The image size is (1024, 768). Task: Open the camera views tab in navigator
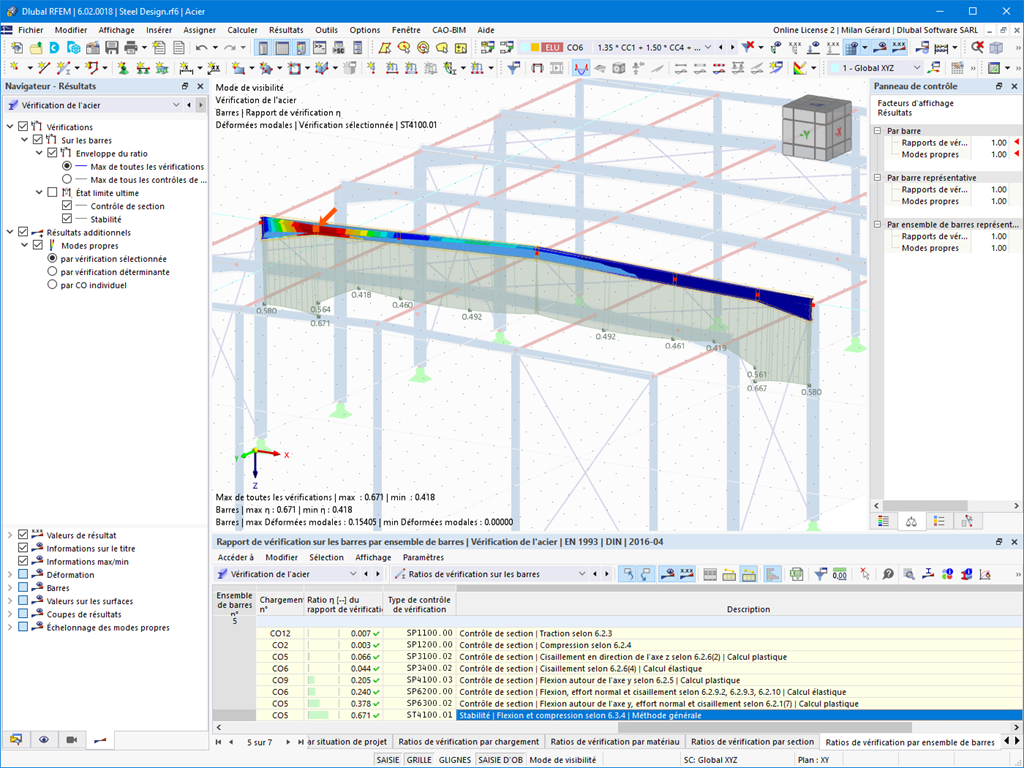(x=71, y=740)
